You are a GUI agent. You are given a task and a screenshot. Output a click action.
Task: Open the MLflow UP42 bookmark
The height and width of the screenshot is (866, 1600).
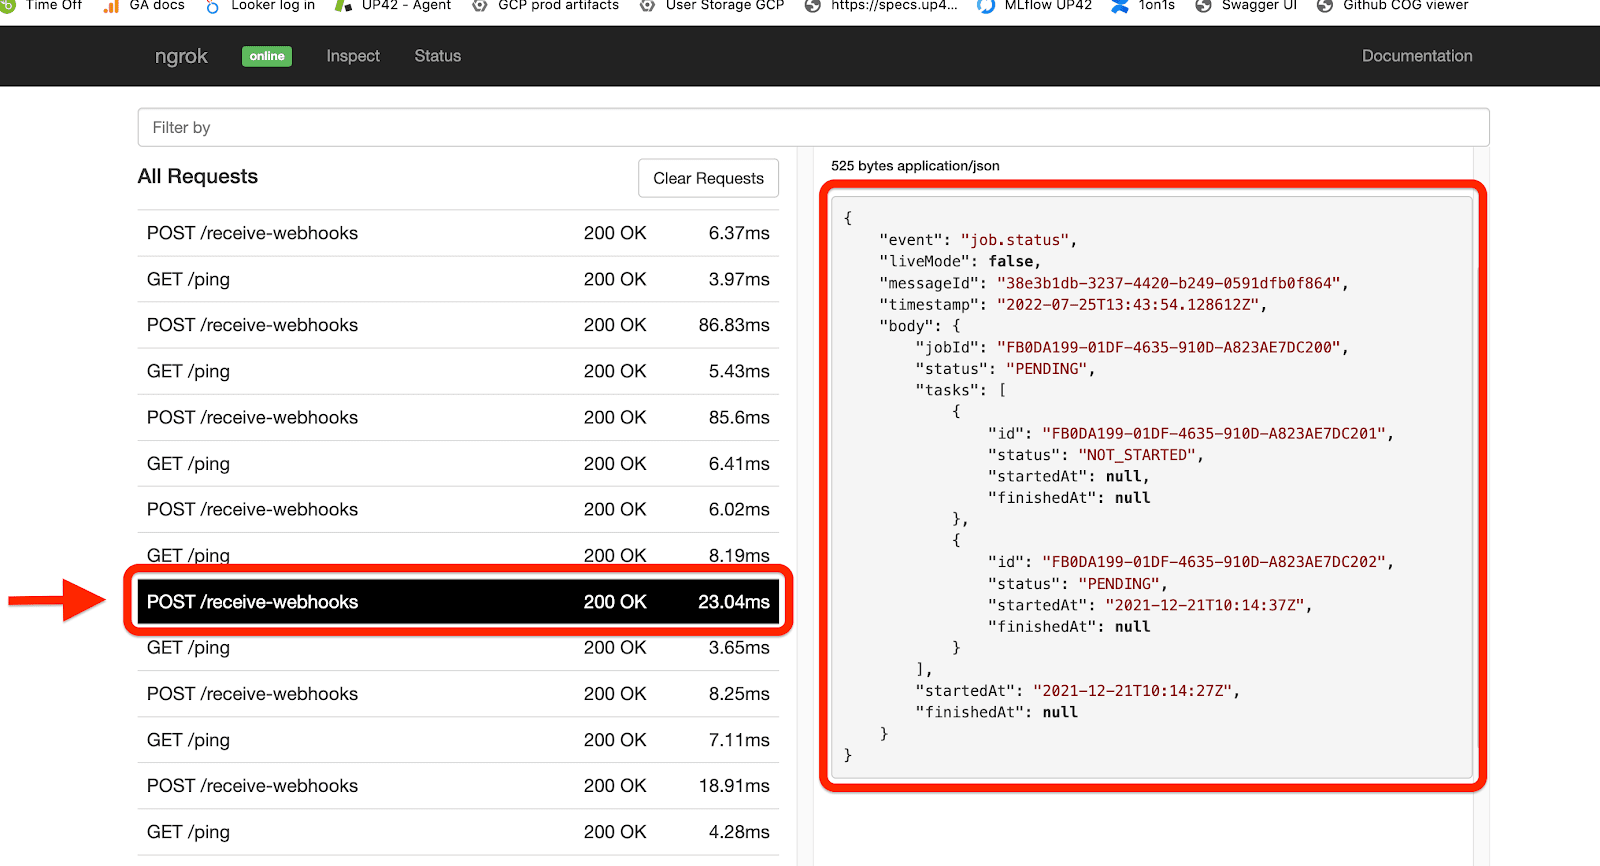tap(1035, 5)
